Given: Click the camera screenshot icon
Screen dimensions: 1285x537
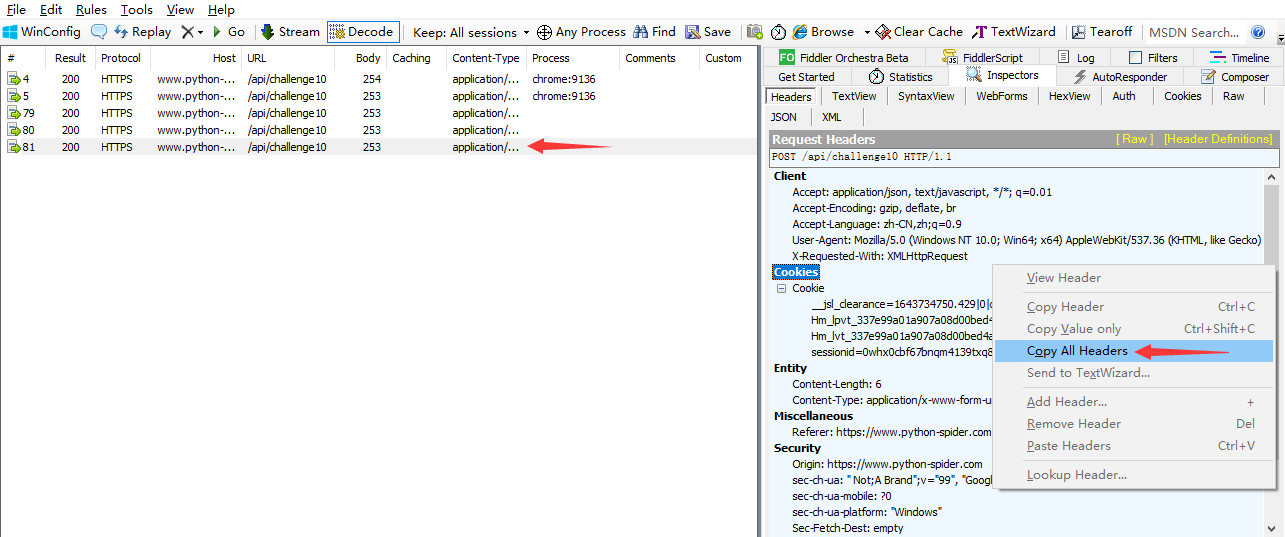Looking at the screenshot, I should [755, 32].
